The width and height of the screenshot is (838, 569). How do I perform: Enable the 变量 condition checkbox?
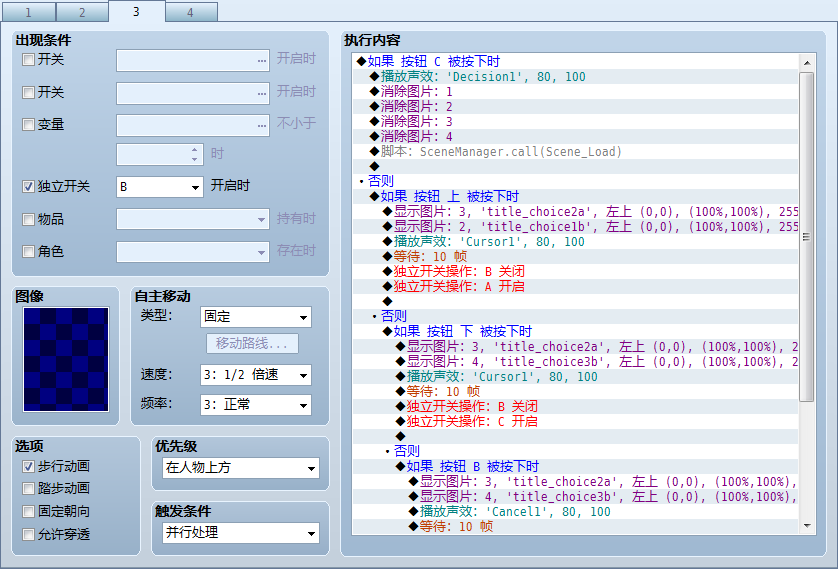coord(28,124)
